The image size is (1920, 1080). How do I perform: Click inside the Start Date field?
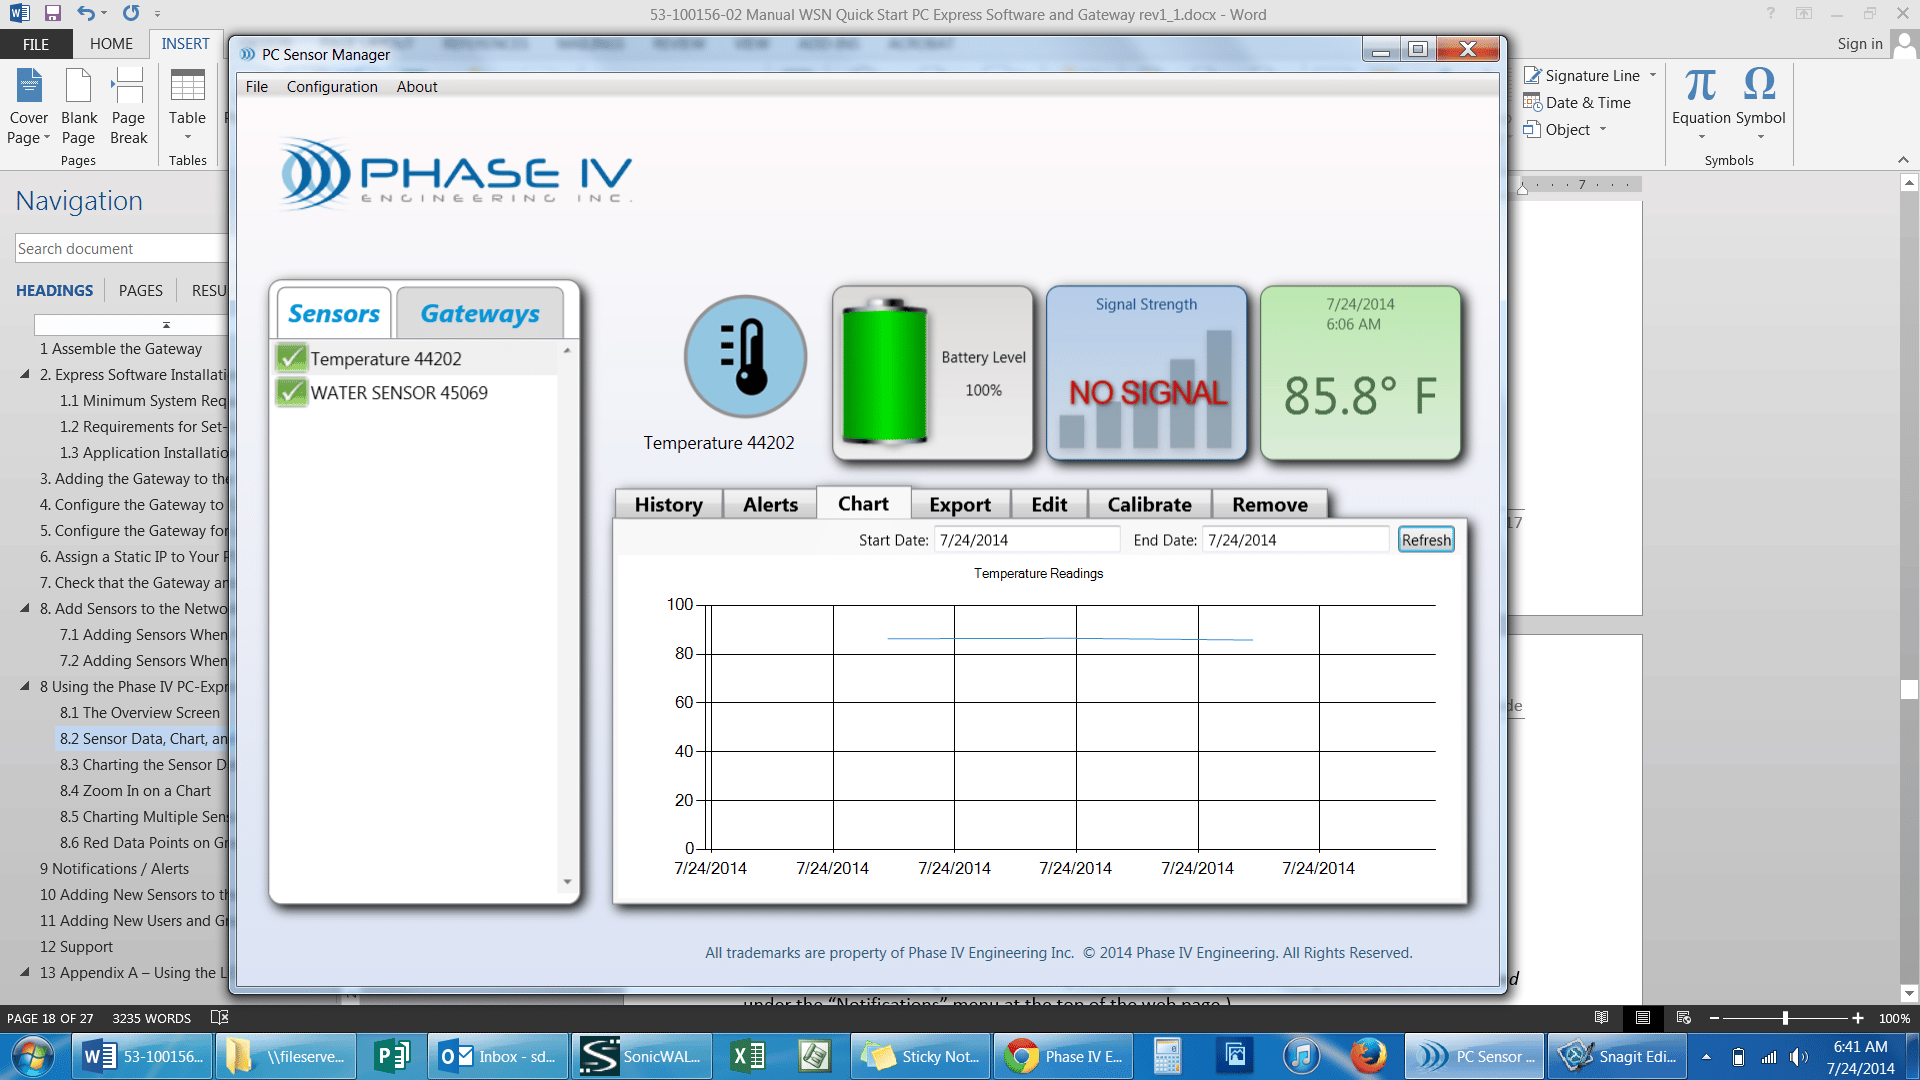(x=1027, y=539)
